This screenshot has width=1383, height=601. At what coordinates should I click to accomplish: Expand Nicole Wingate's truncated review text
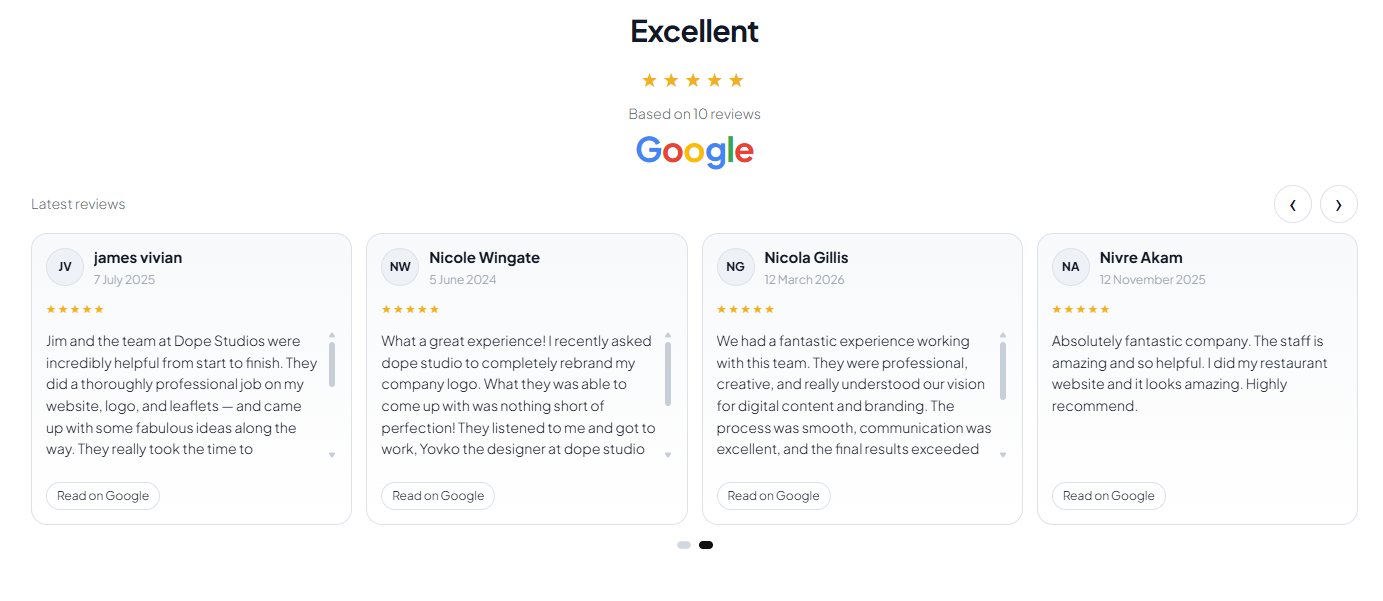coord(667,454)
